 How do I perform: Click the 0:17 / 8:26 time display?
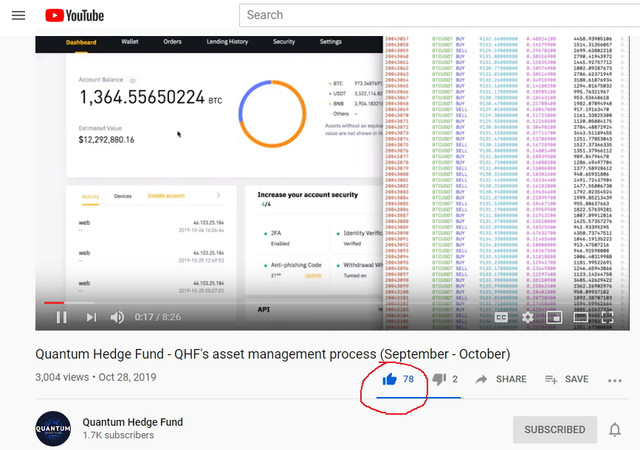point(158,317)
